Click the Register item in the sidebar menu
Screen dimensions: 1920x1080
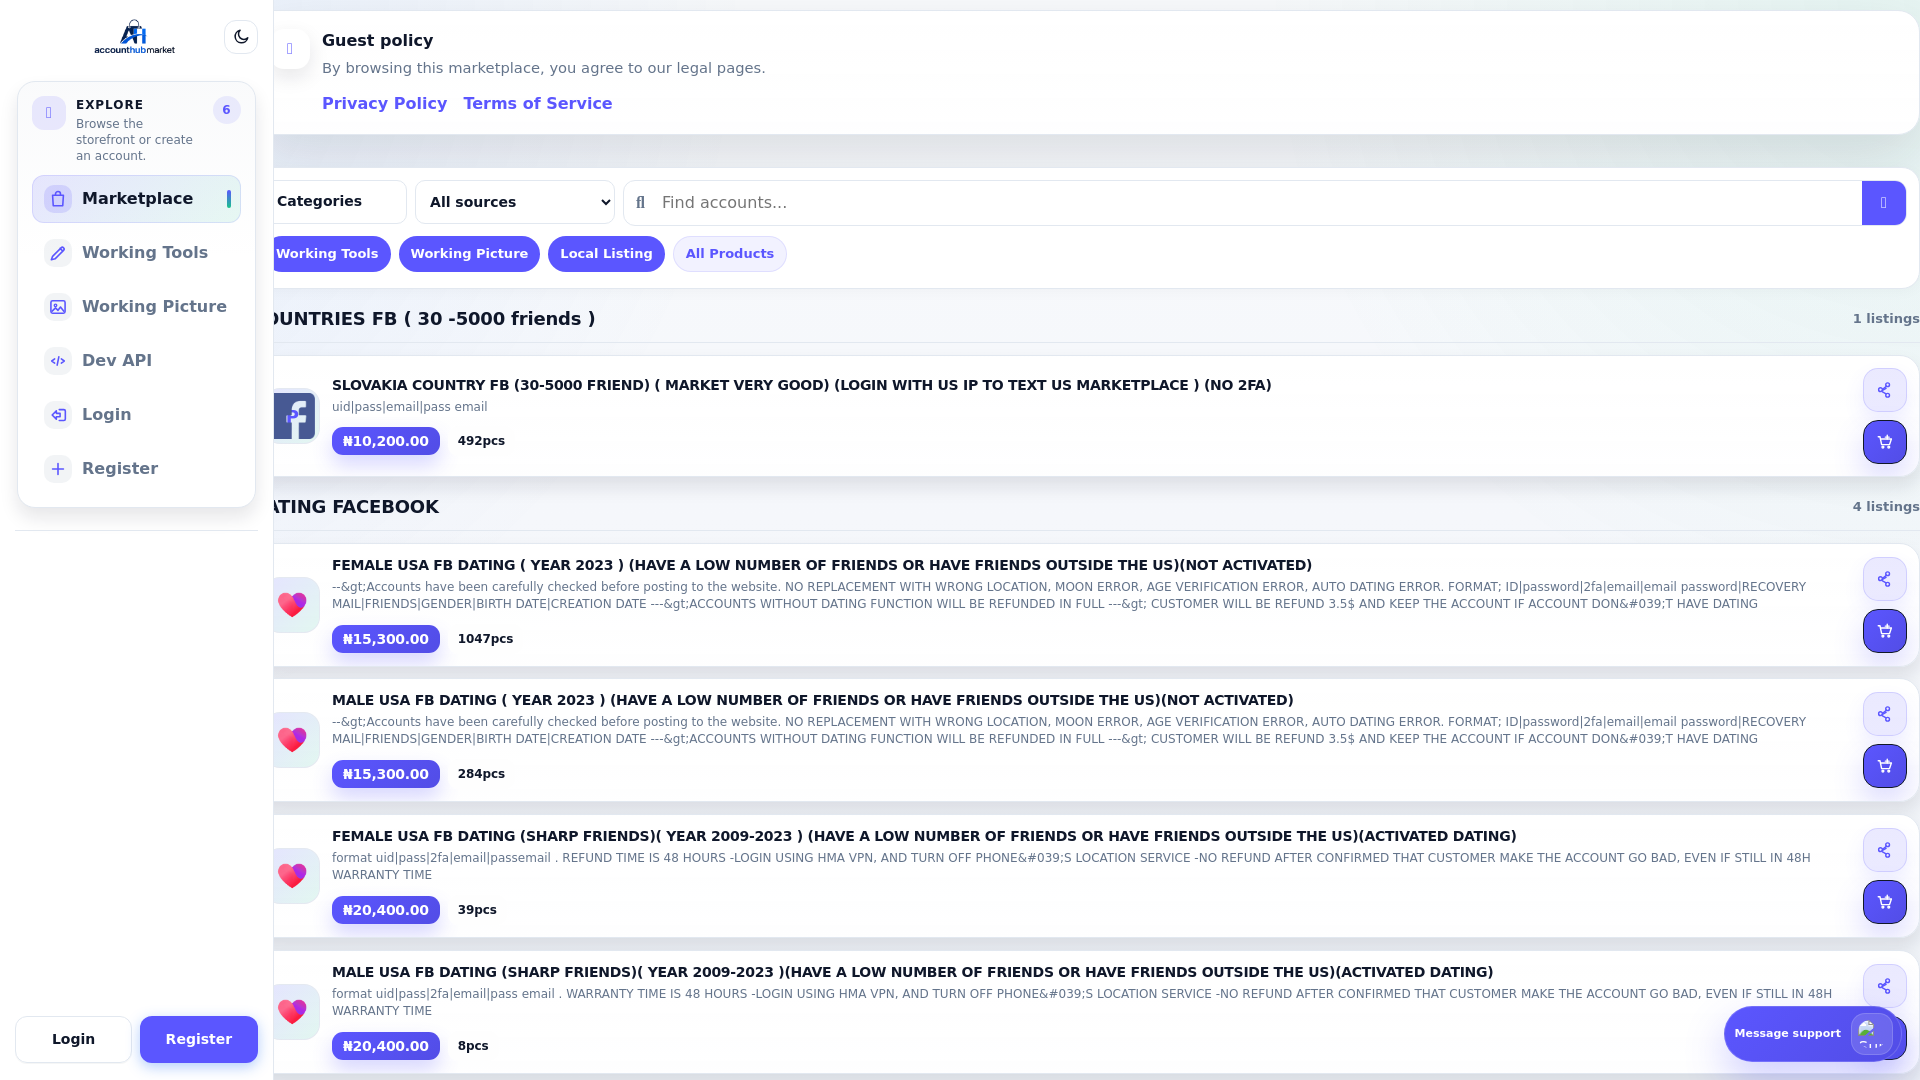tap(136, 469)
